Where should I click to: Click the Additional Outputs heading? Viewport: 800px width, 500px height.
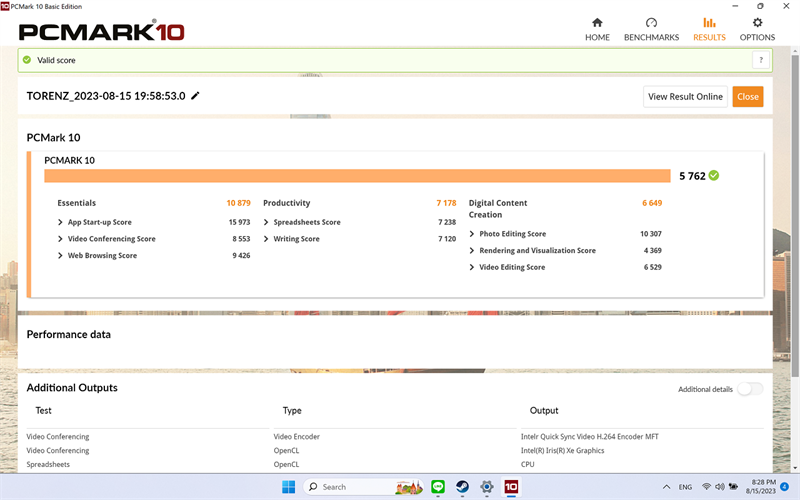click(72, 388)
